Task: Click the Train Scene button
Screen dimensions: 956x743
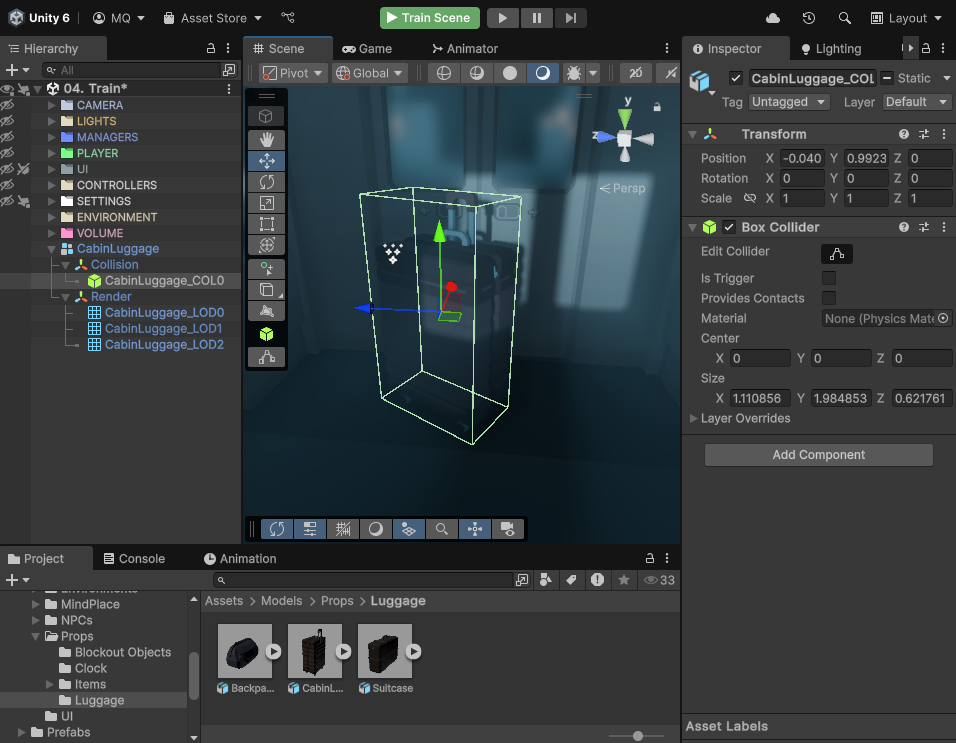Action: point(429,18)
